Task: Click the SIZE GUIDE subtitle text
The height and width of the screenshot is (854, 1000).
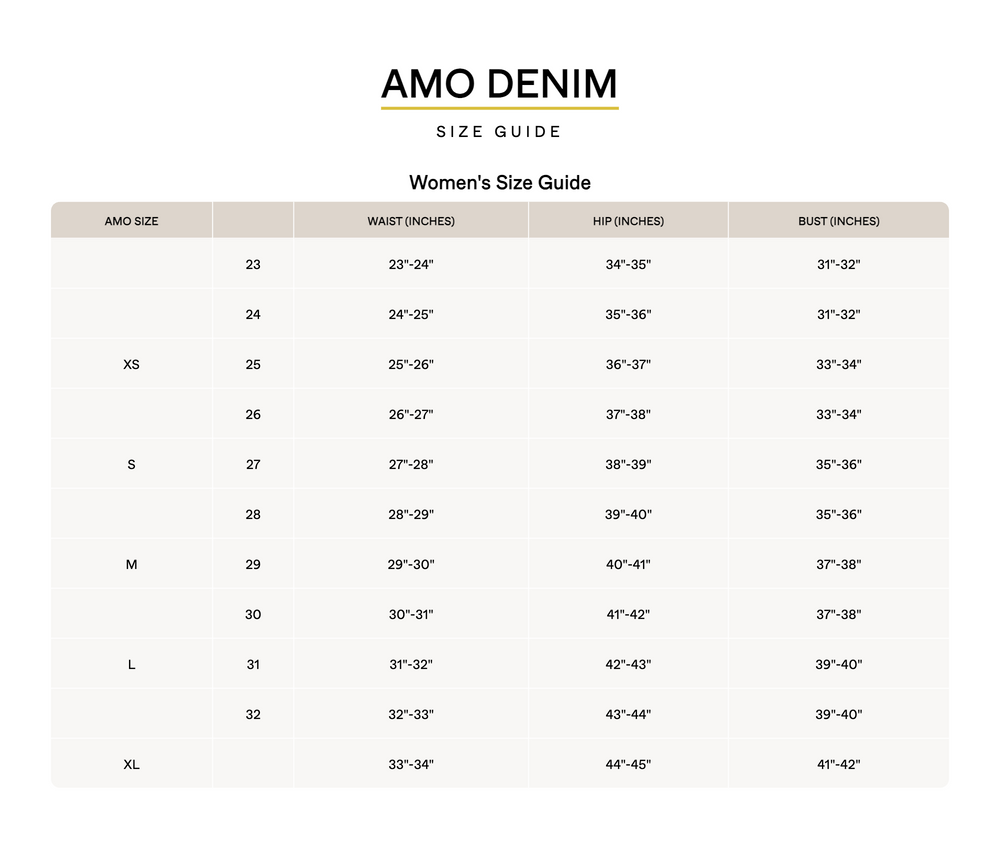Action: [x=499, y=132]
